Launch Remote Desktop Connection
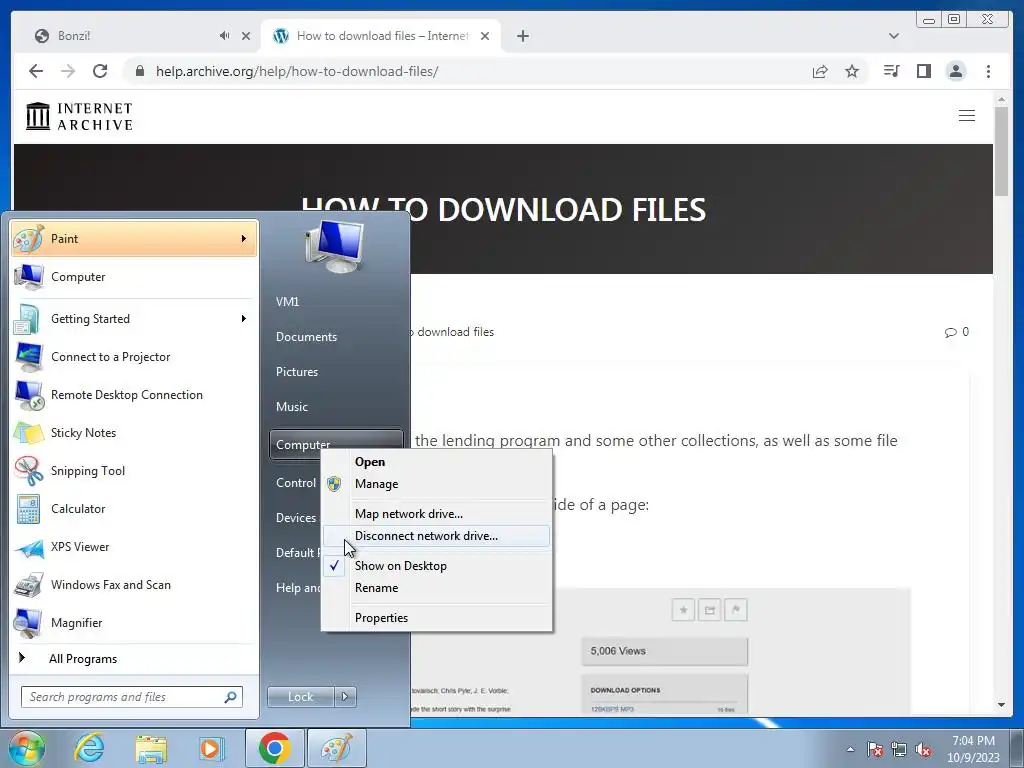 coord(134,394)
